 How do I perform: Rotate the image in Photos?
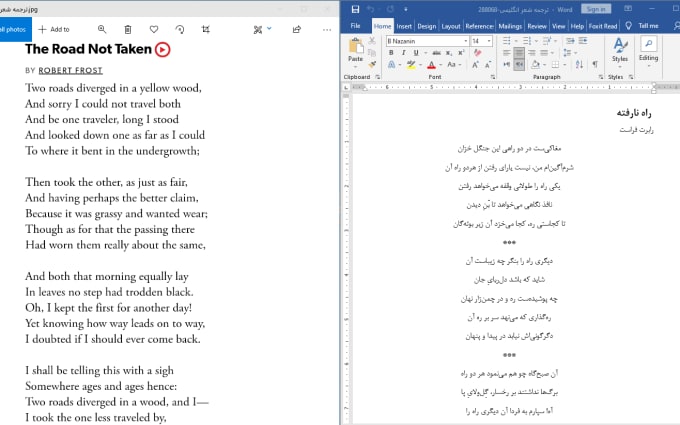point(180,29)
